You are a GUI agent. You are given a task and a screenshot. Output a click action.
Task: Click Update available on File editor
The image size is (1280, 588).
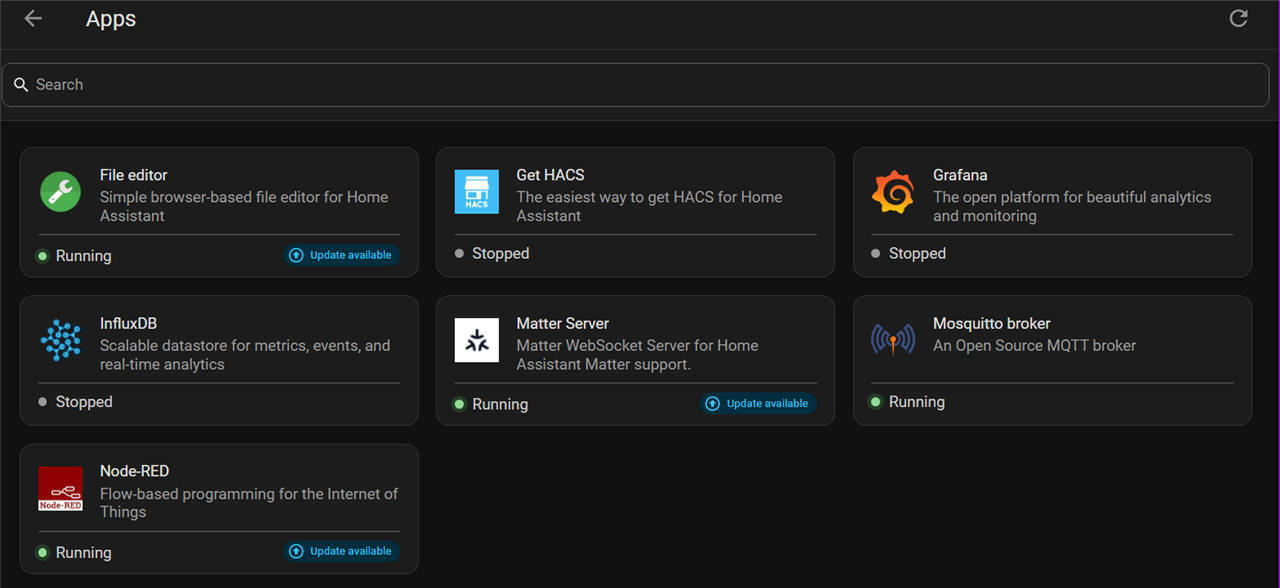click(x=341, y=255)
